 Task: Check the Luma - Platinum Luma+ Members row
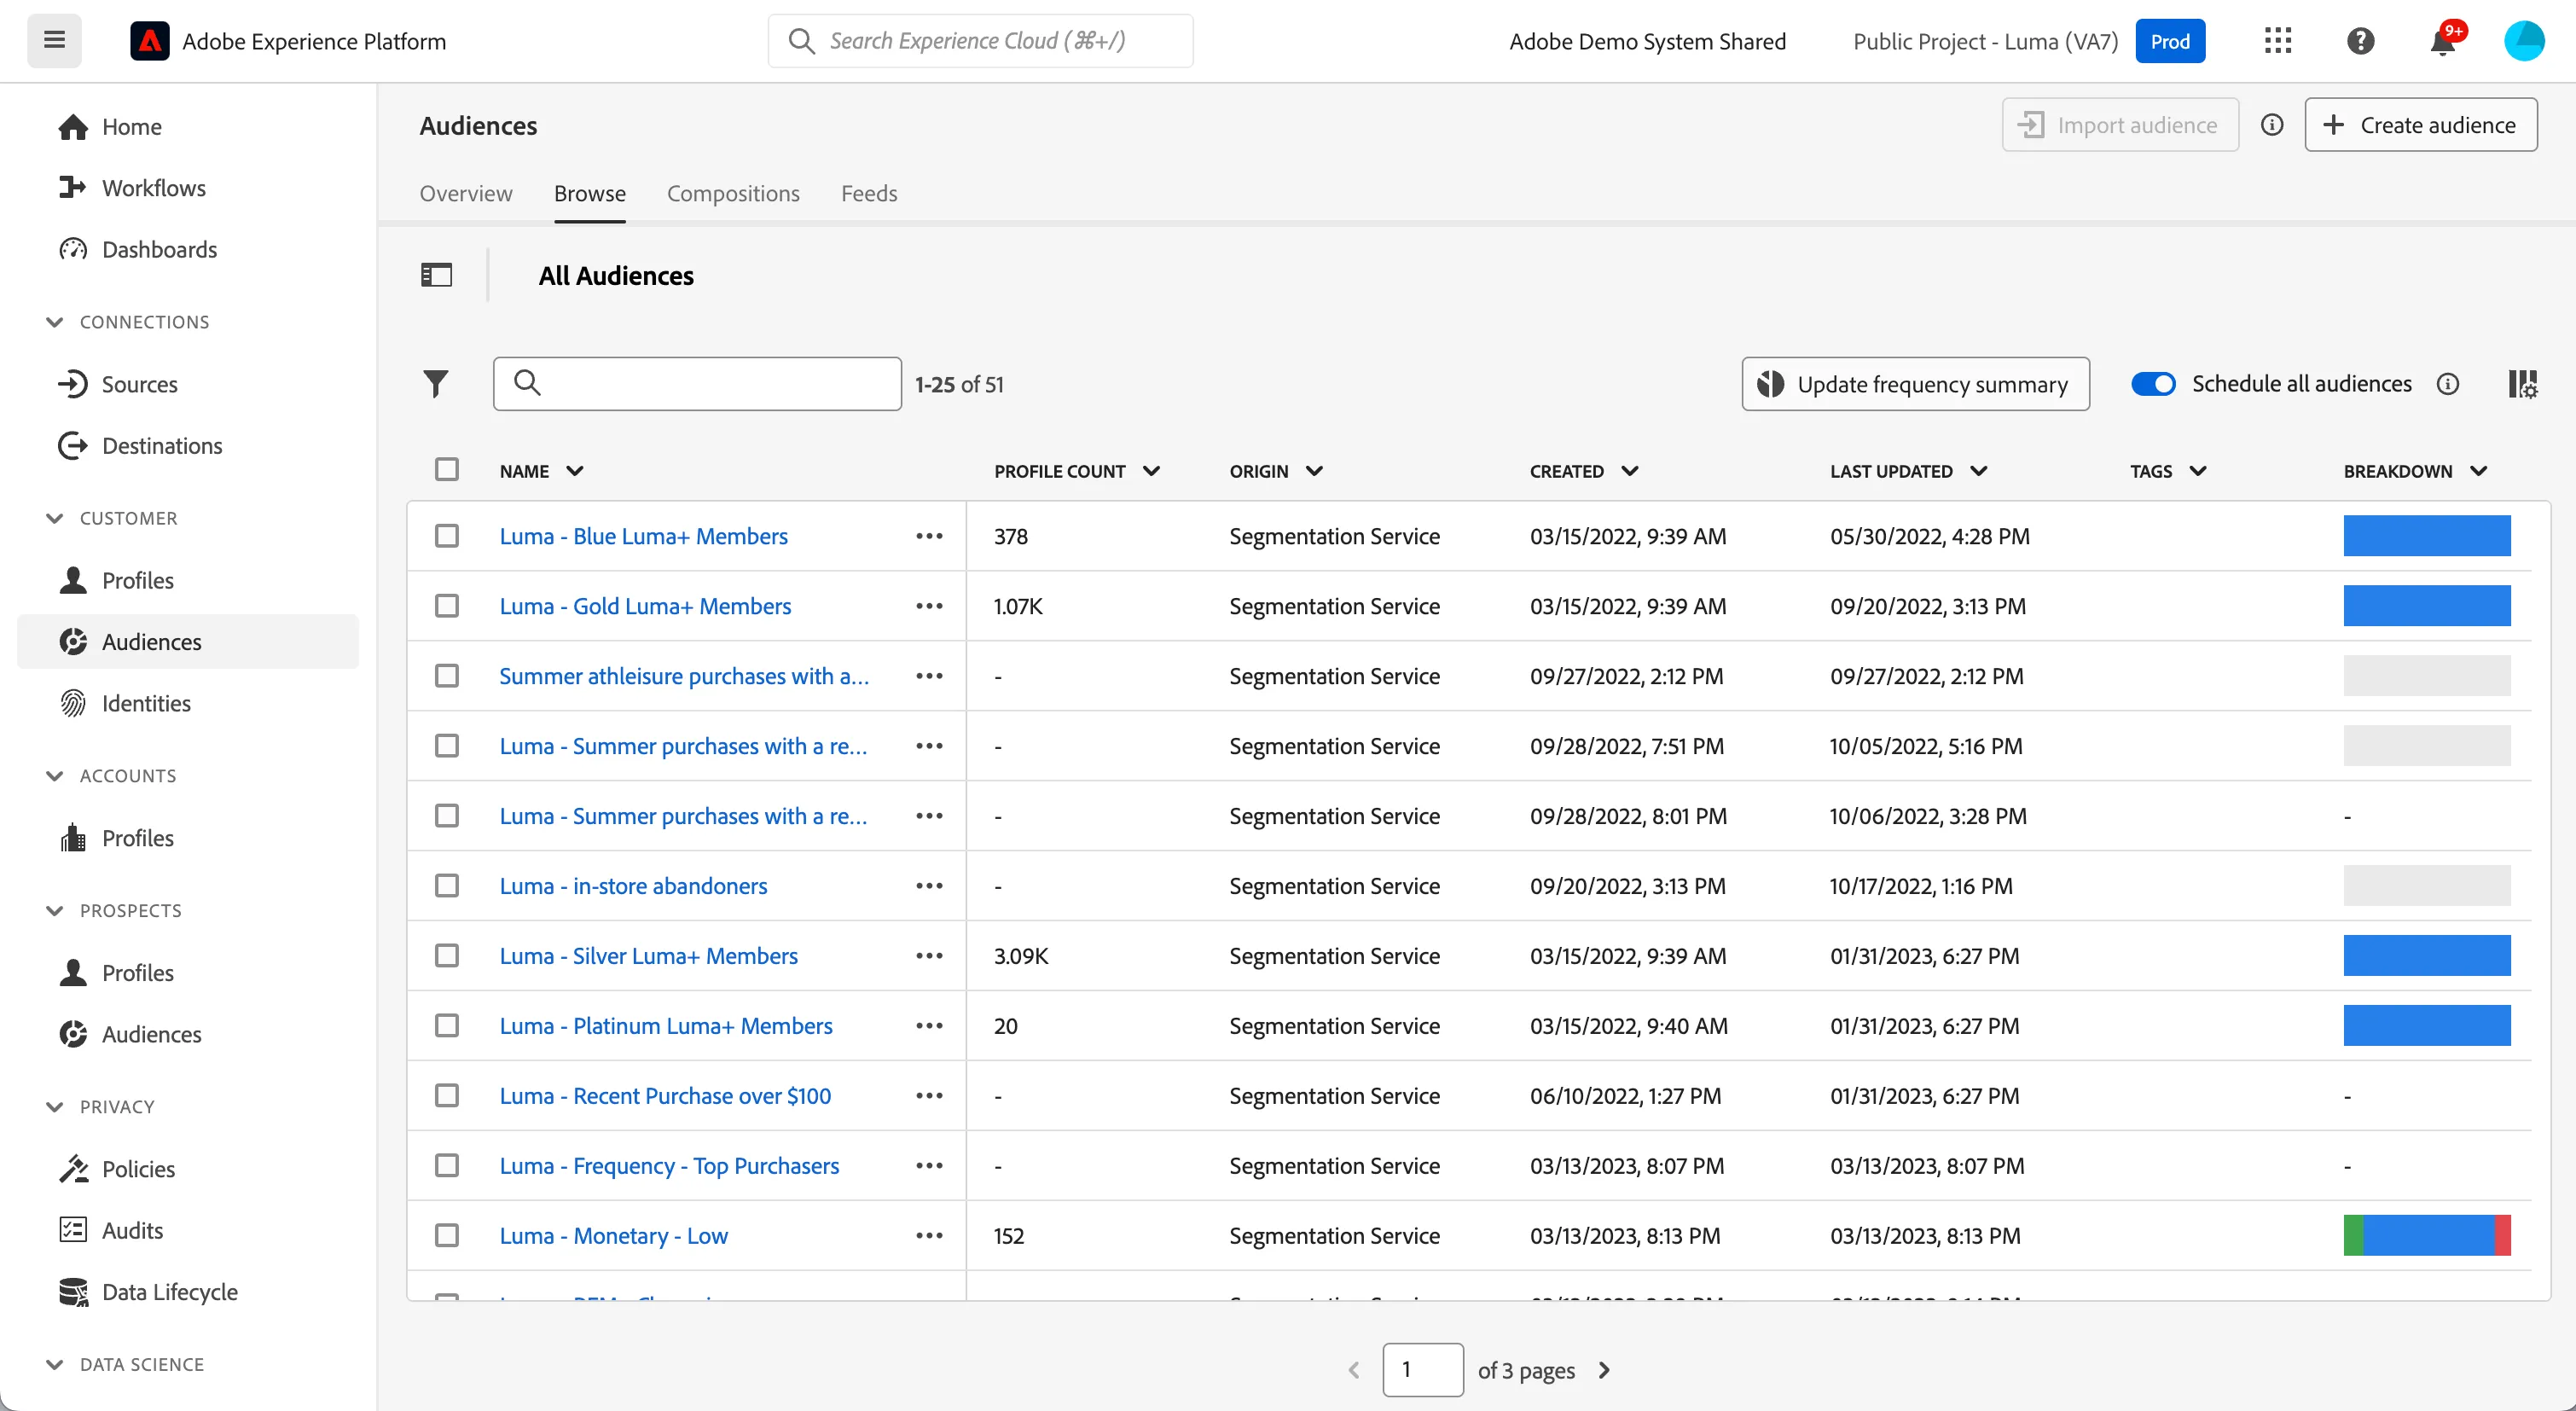pos(447,1026)
